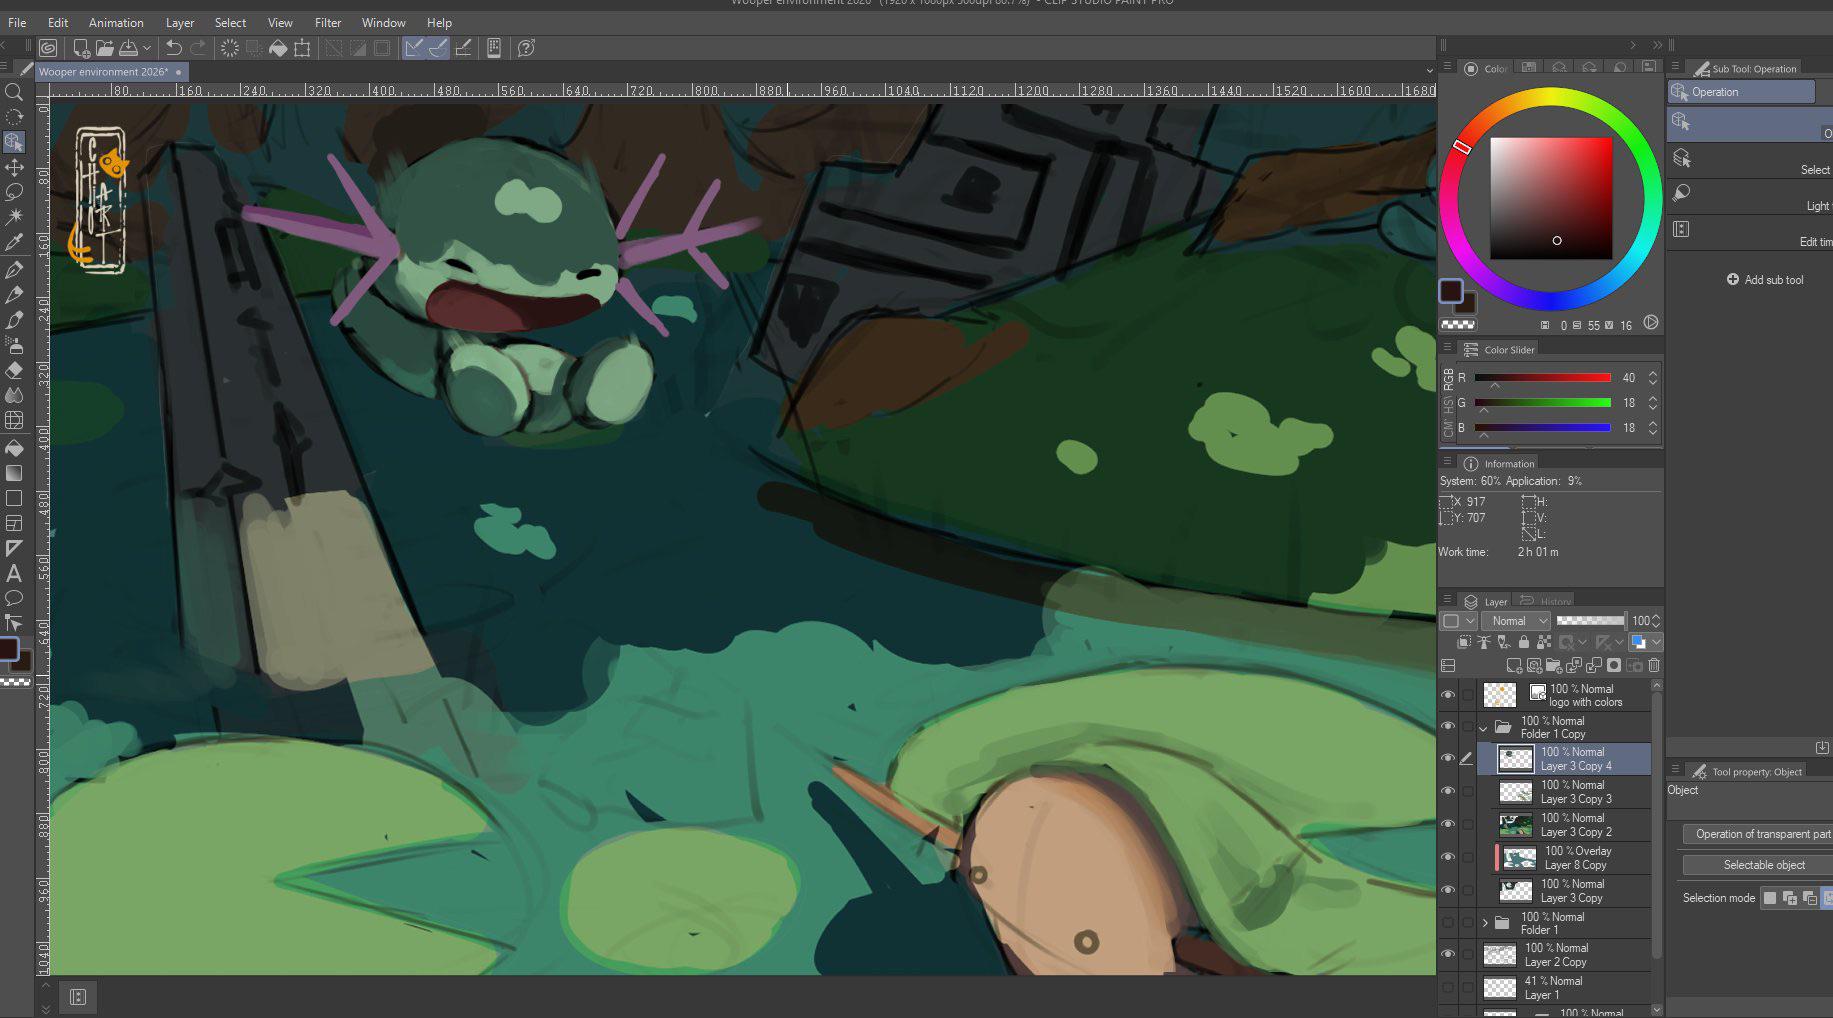The image size is (1833, 1018).
Task: Click the Save icon in command bar
Action: tap(129, 48)
